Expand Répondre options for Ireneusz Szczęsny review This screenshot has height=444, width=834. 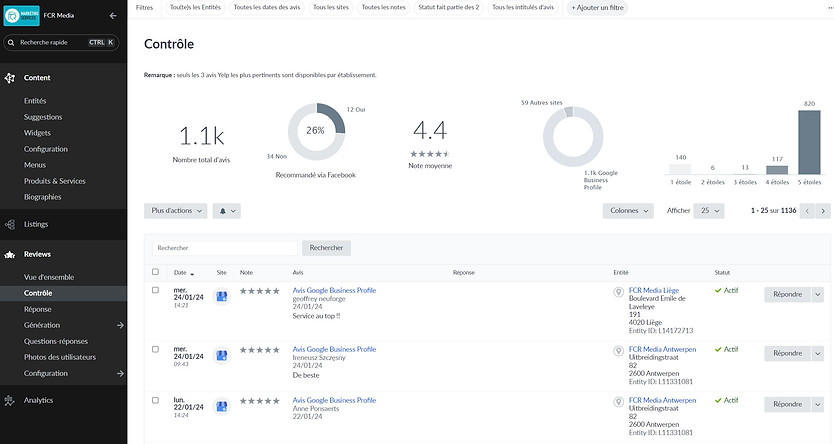[818, 354]
